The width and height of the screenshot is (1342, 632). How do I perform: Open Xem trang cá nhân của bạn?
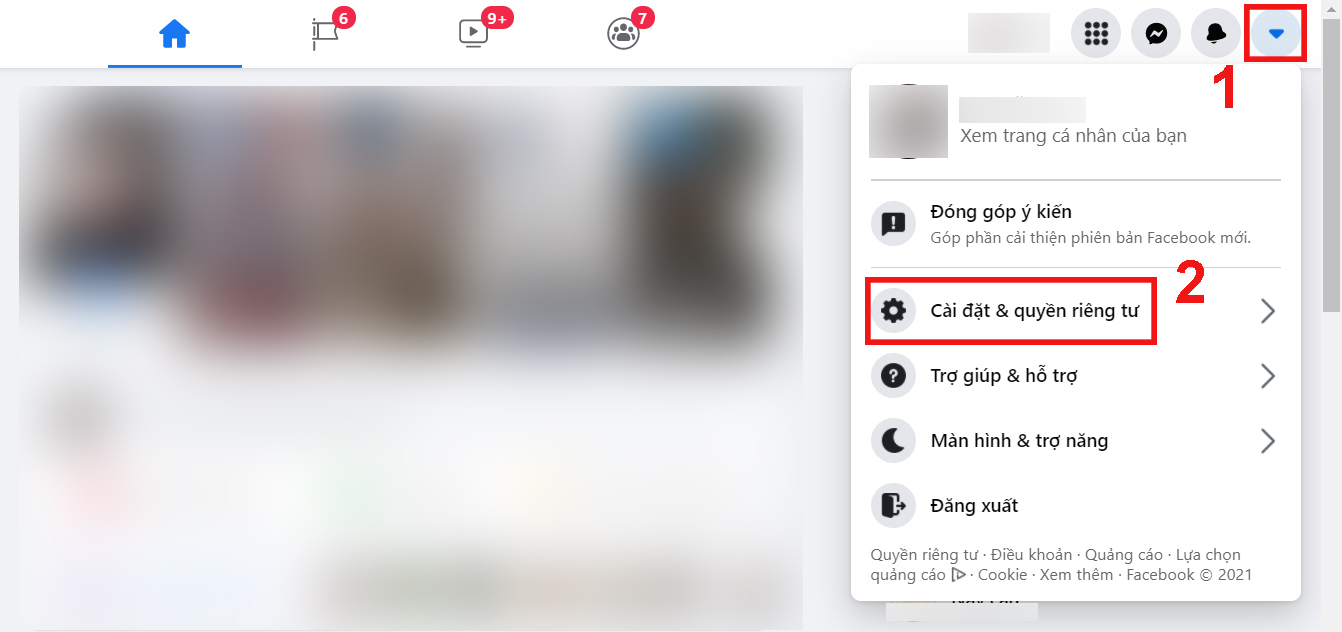click(1073, 135)
